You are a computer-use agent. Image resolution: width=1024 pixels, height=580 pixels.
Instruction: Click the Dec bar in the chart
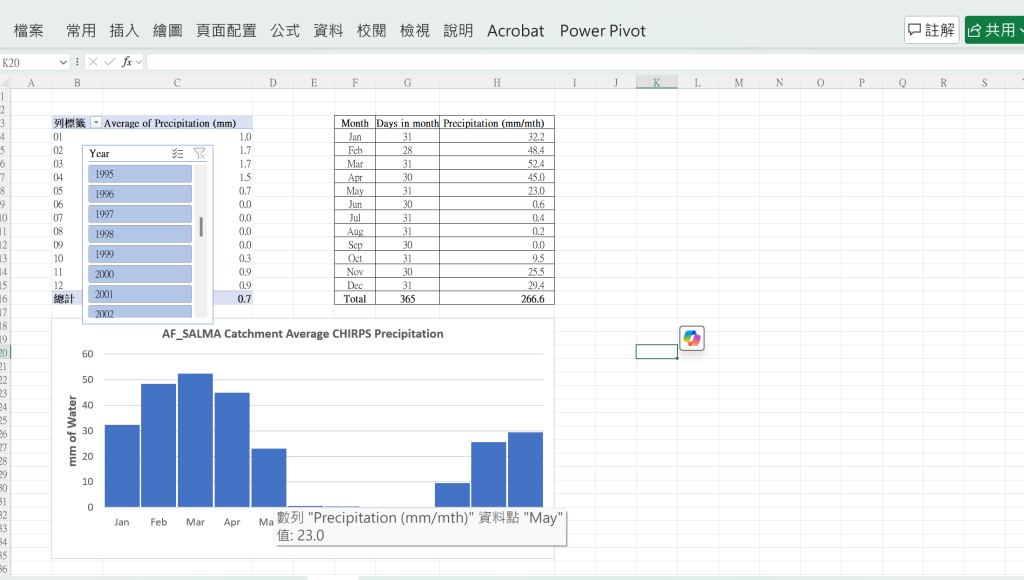[525, 470]
